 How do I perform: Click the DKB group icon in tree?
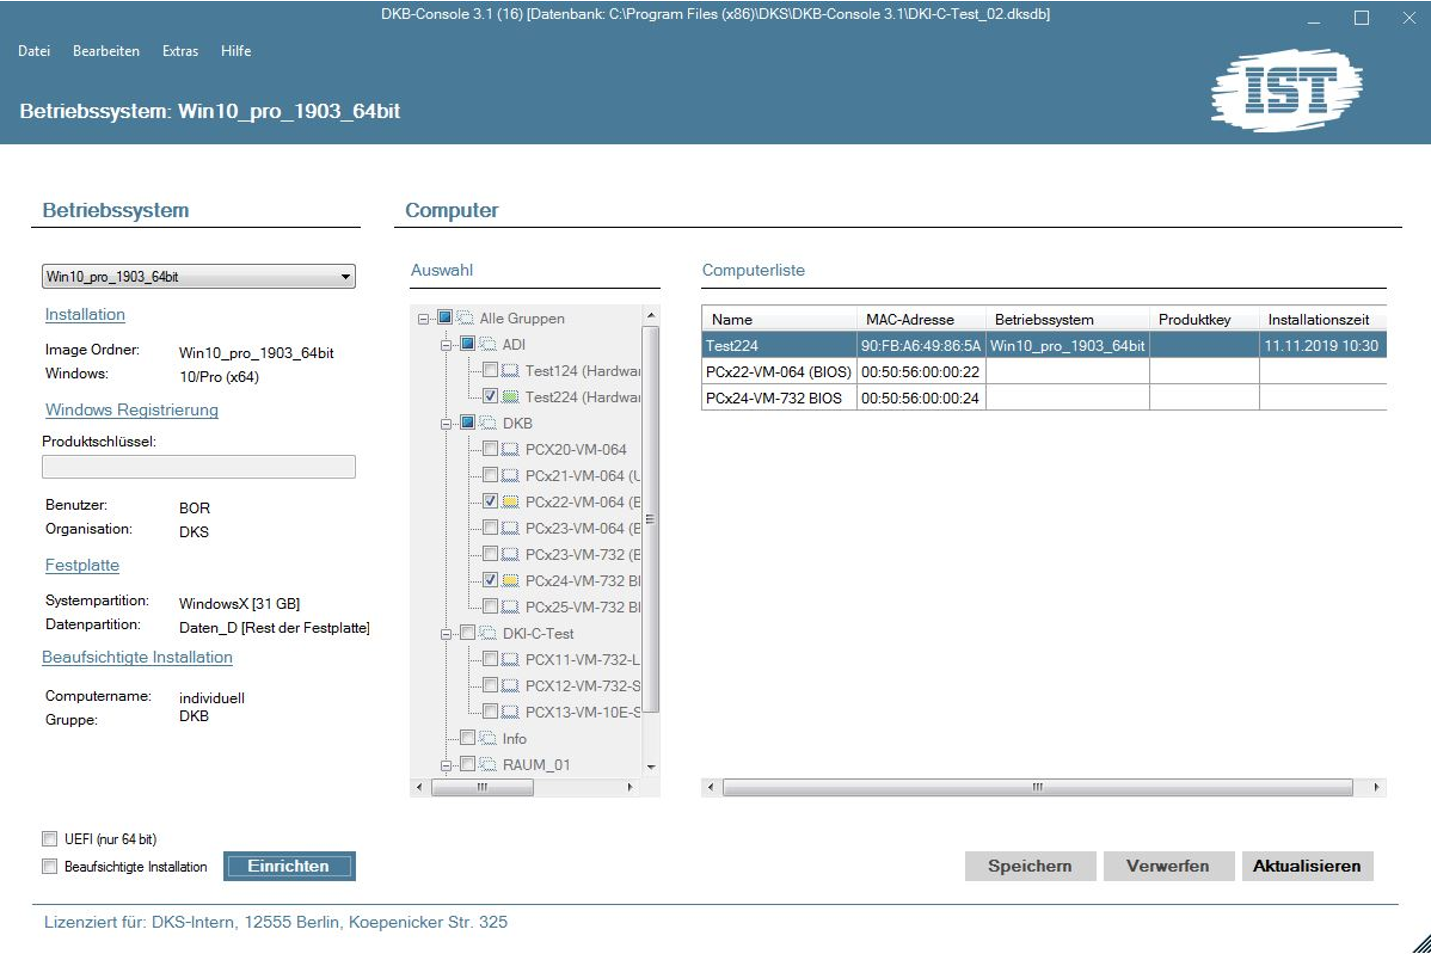(x=488, y=423)
